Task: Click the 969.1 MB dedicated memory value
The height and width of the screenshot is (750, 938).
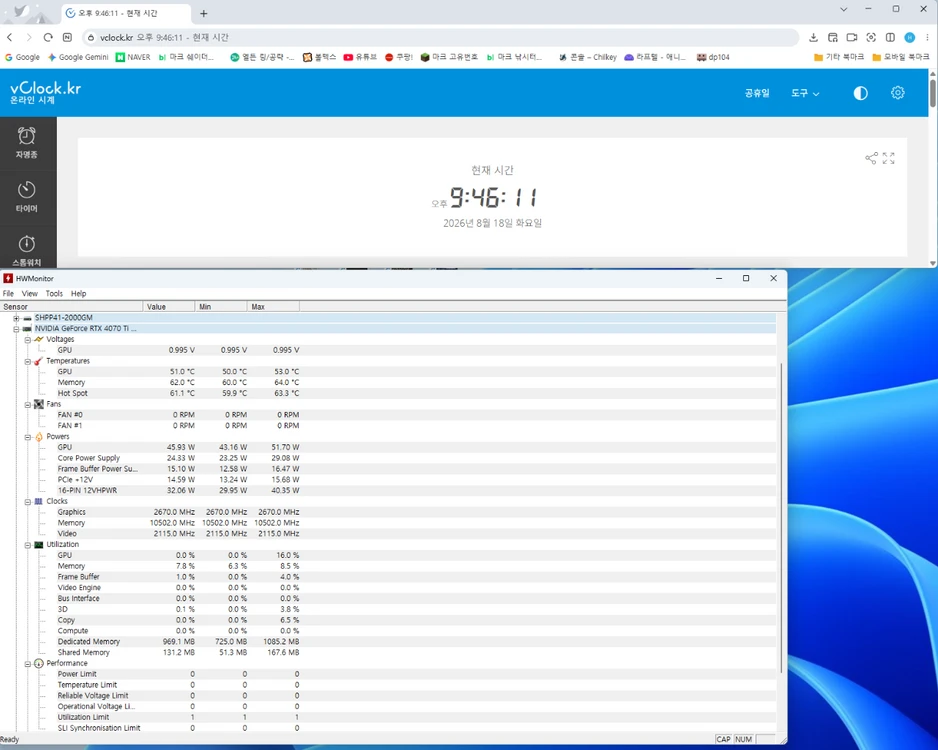Action: tap(178, 642)
